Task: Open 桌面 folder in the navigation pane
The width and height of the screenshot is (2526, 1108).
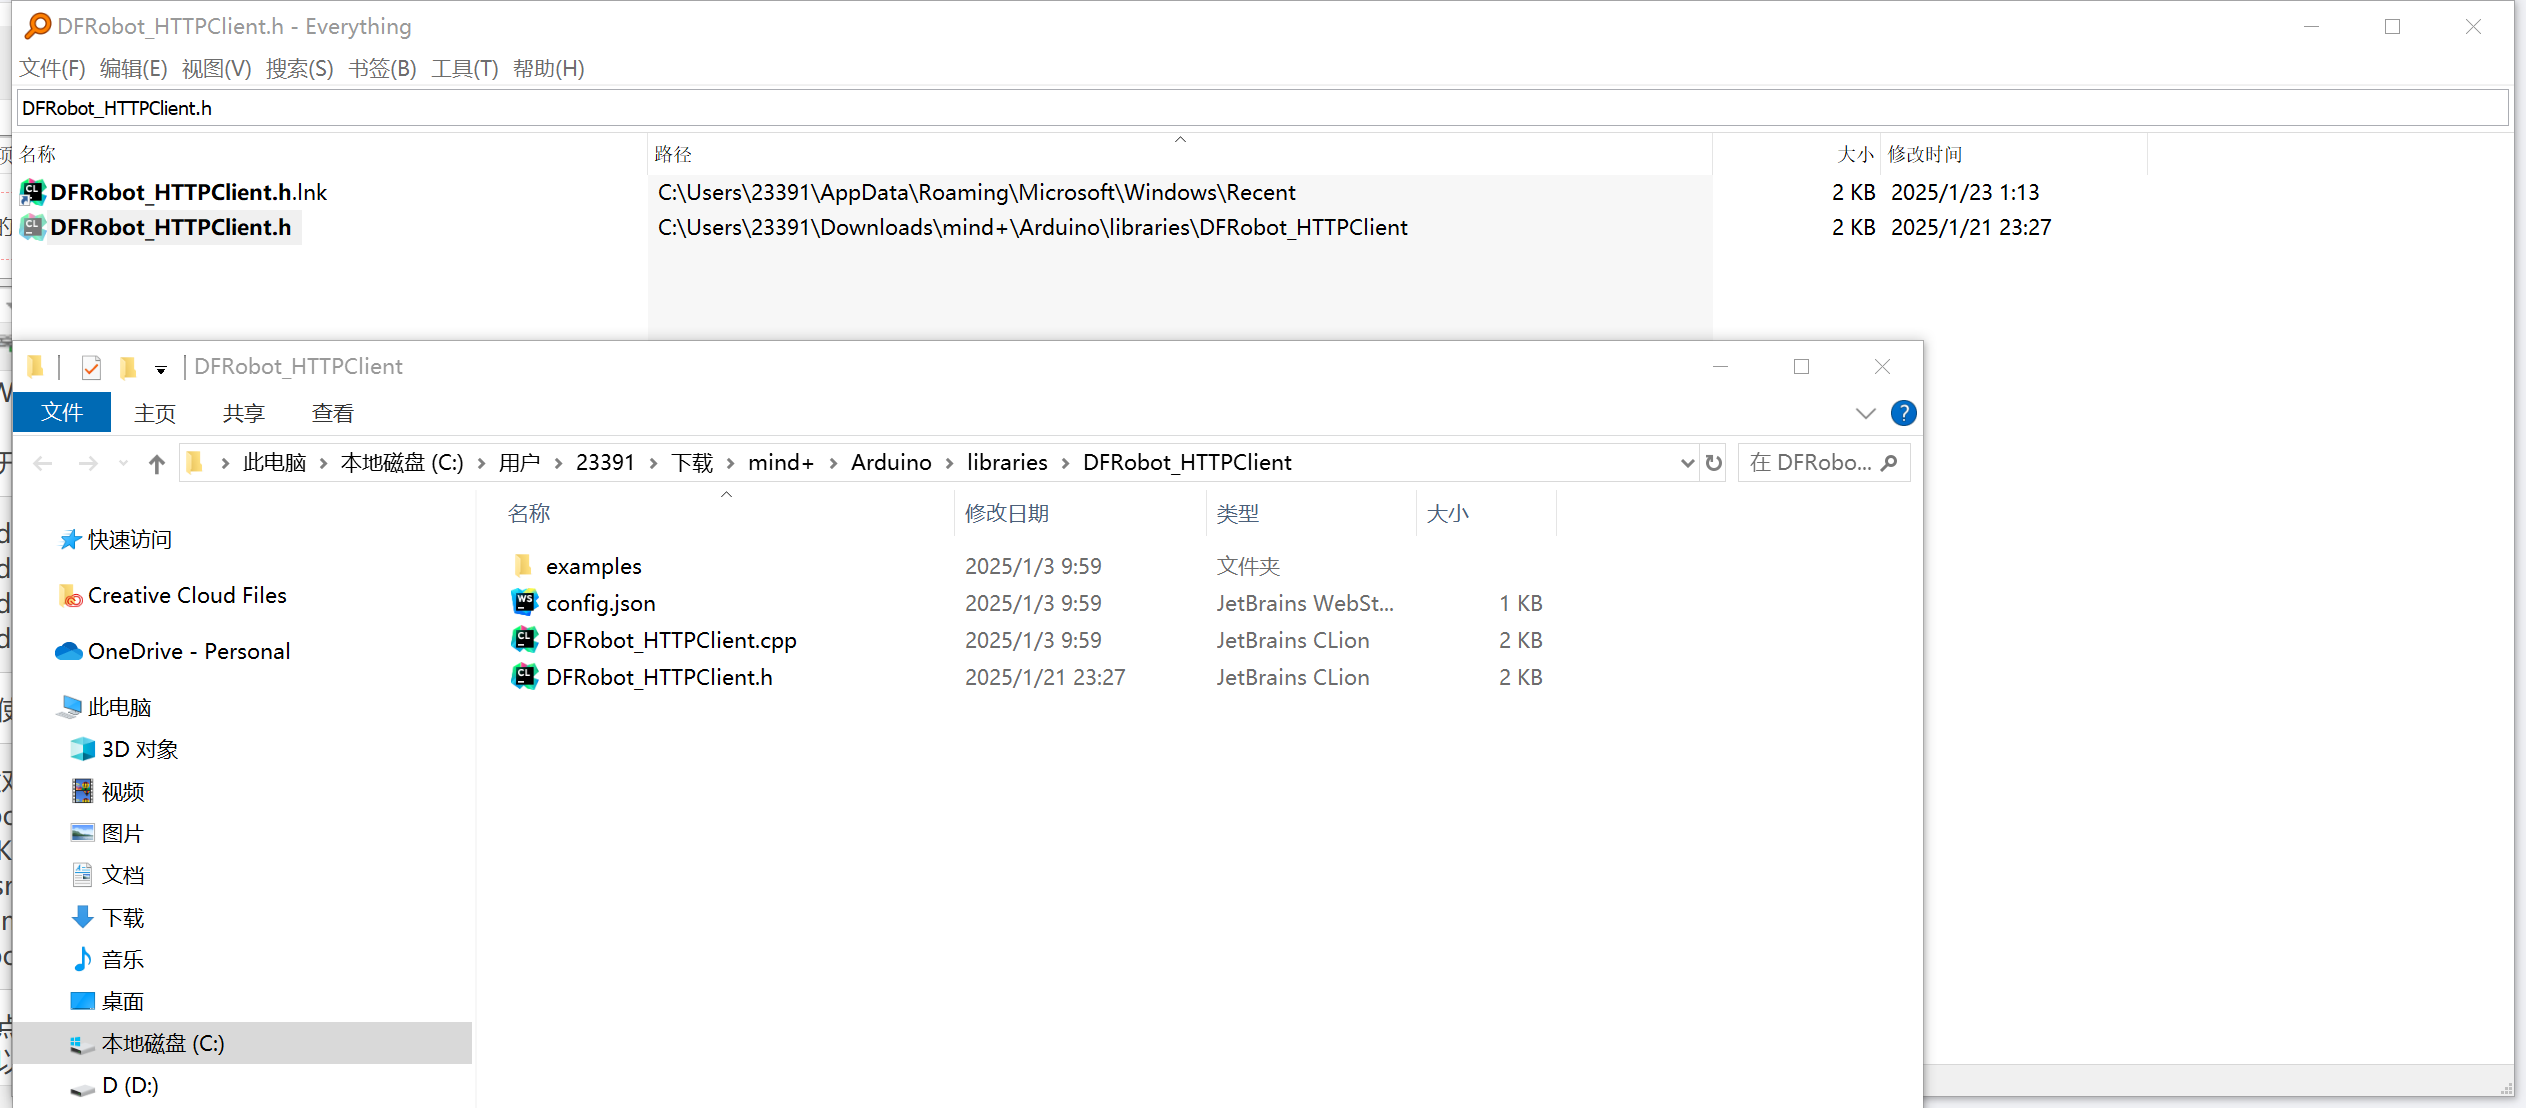Action: point(108,1002)
